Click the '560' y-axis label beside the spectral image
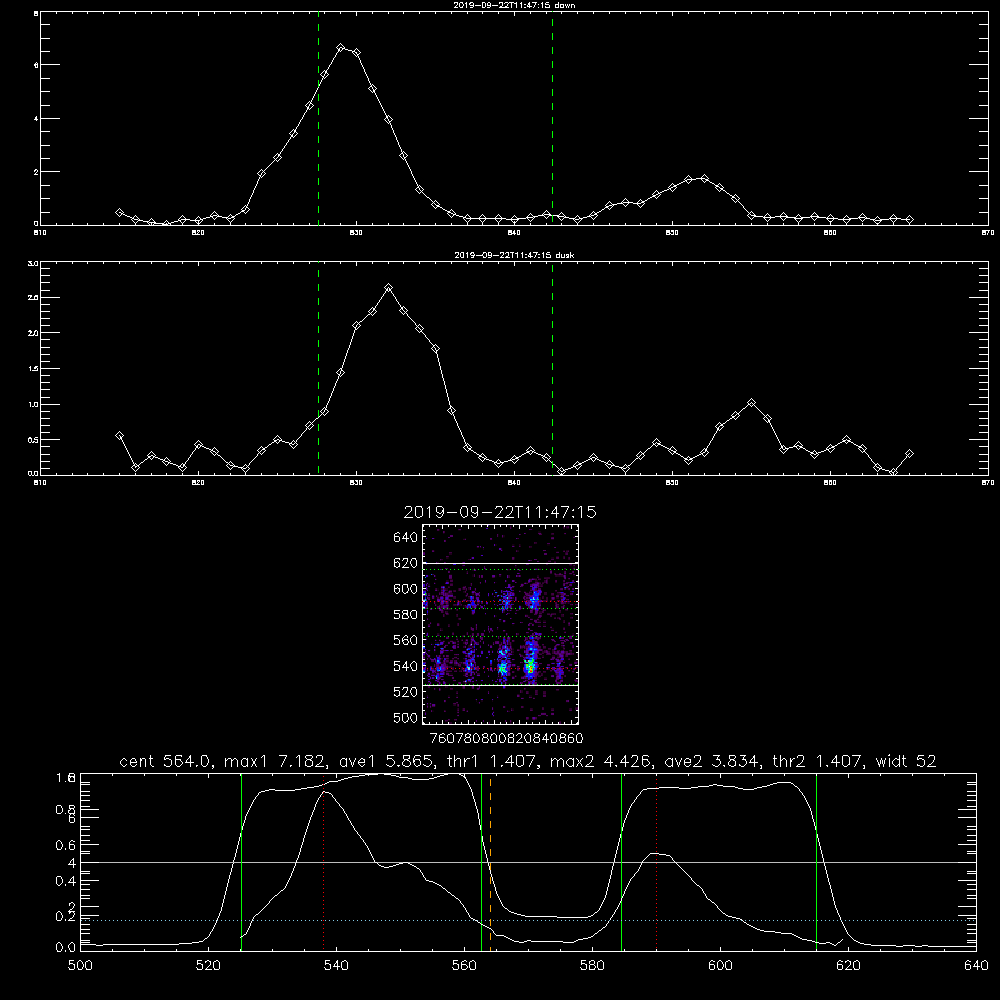 tap(405, 640)
